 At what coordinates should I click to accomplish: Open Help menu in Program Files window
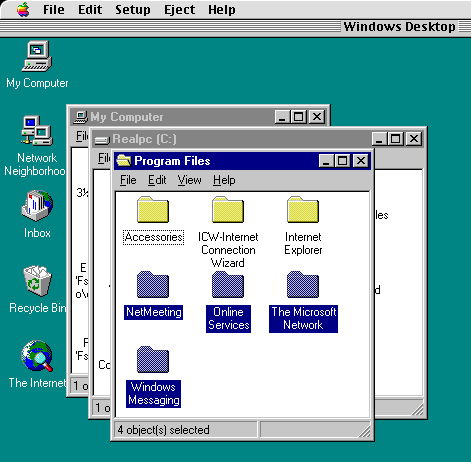(224, 180)
